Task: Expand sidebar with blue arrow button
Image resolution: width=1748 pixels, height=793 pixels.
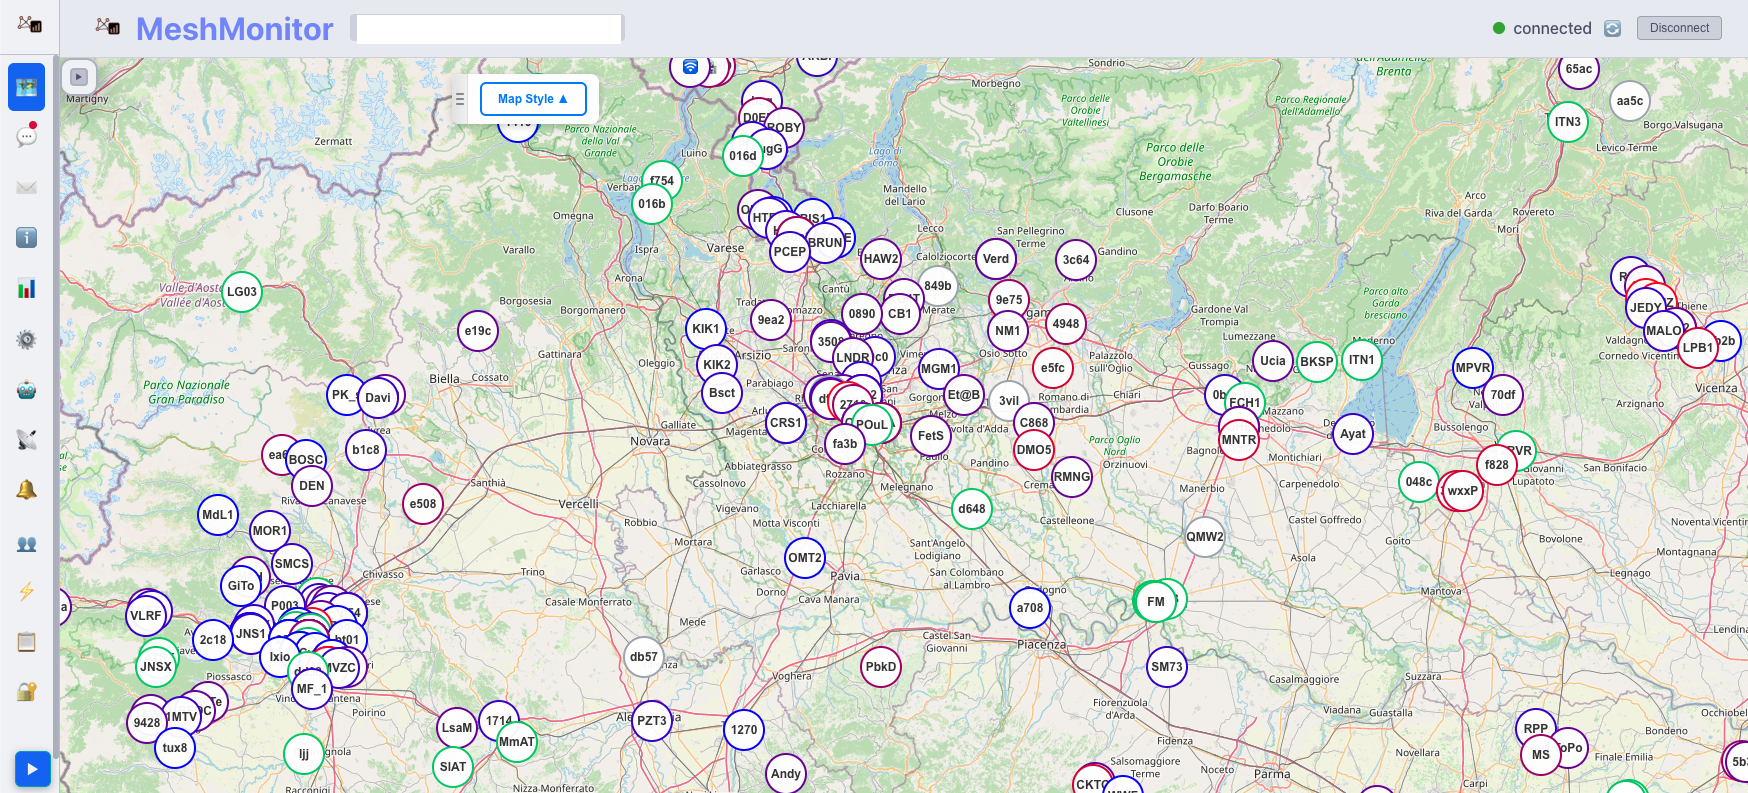Action: pyautogui.click(x=32, y=769)
